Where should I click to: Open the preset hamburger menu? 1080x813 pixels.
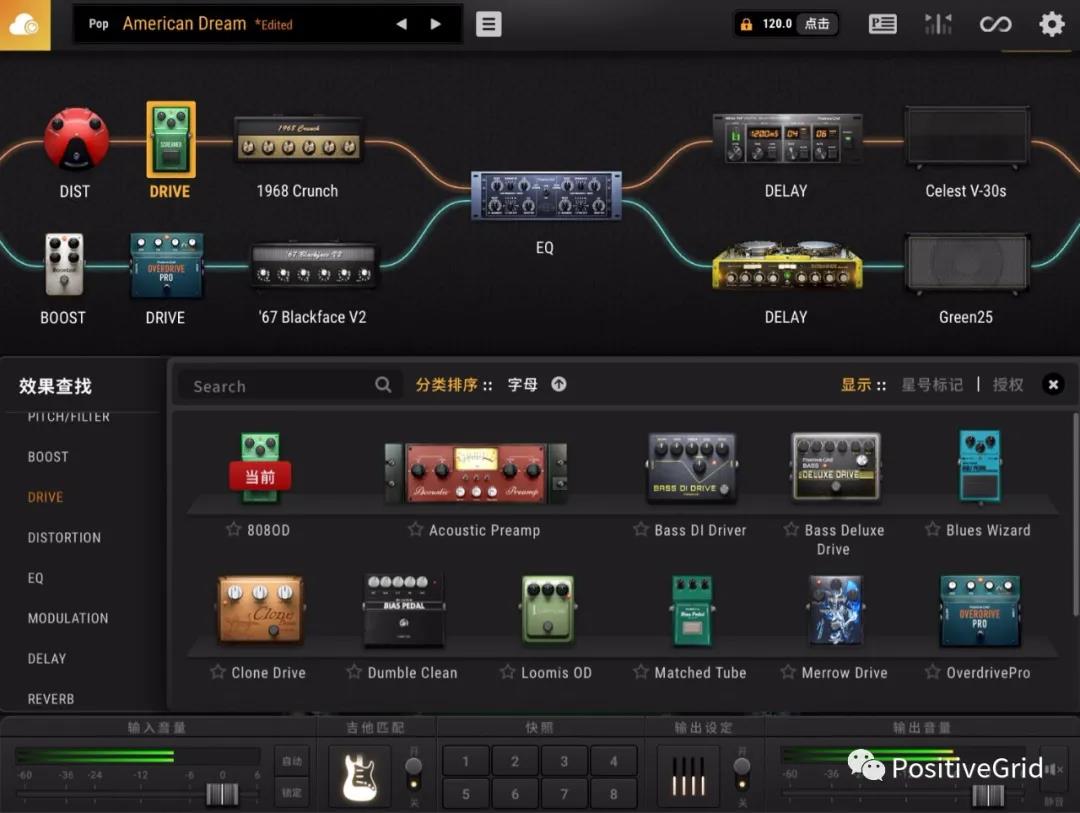488,24
